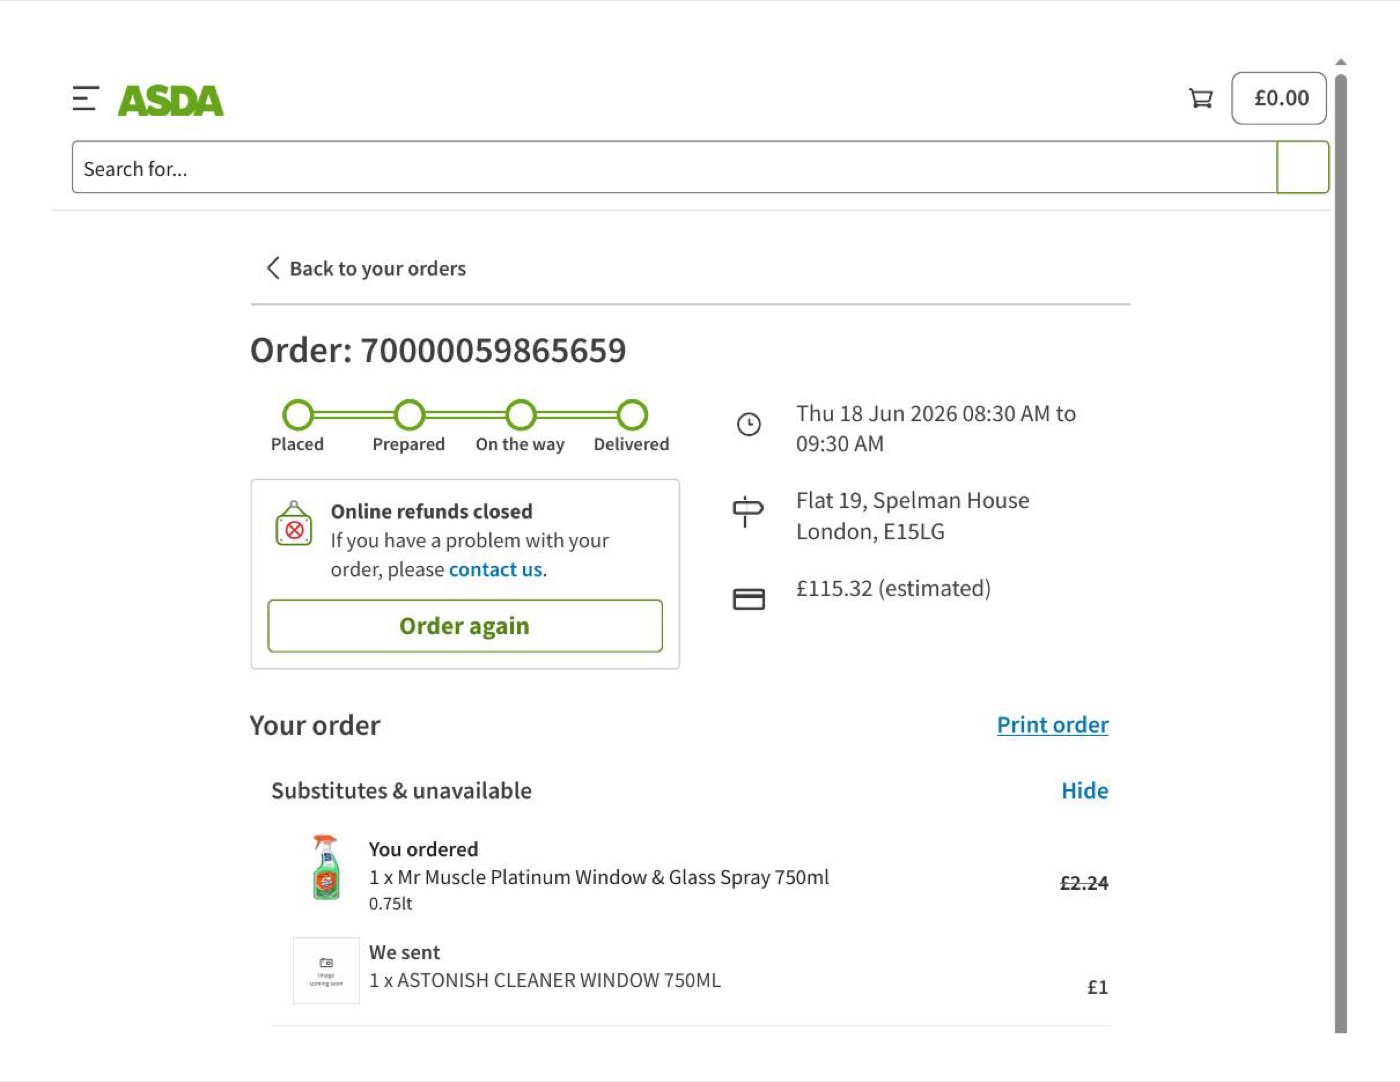Click the Placed progress step circle
Image resolution: width=1400 pixels, height=1082 pixels.
click(298, 414)
